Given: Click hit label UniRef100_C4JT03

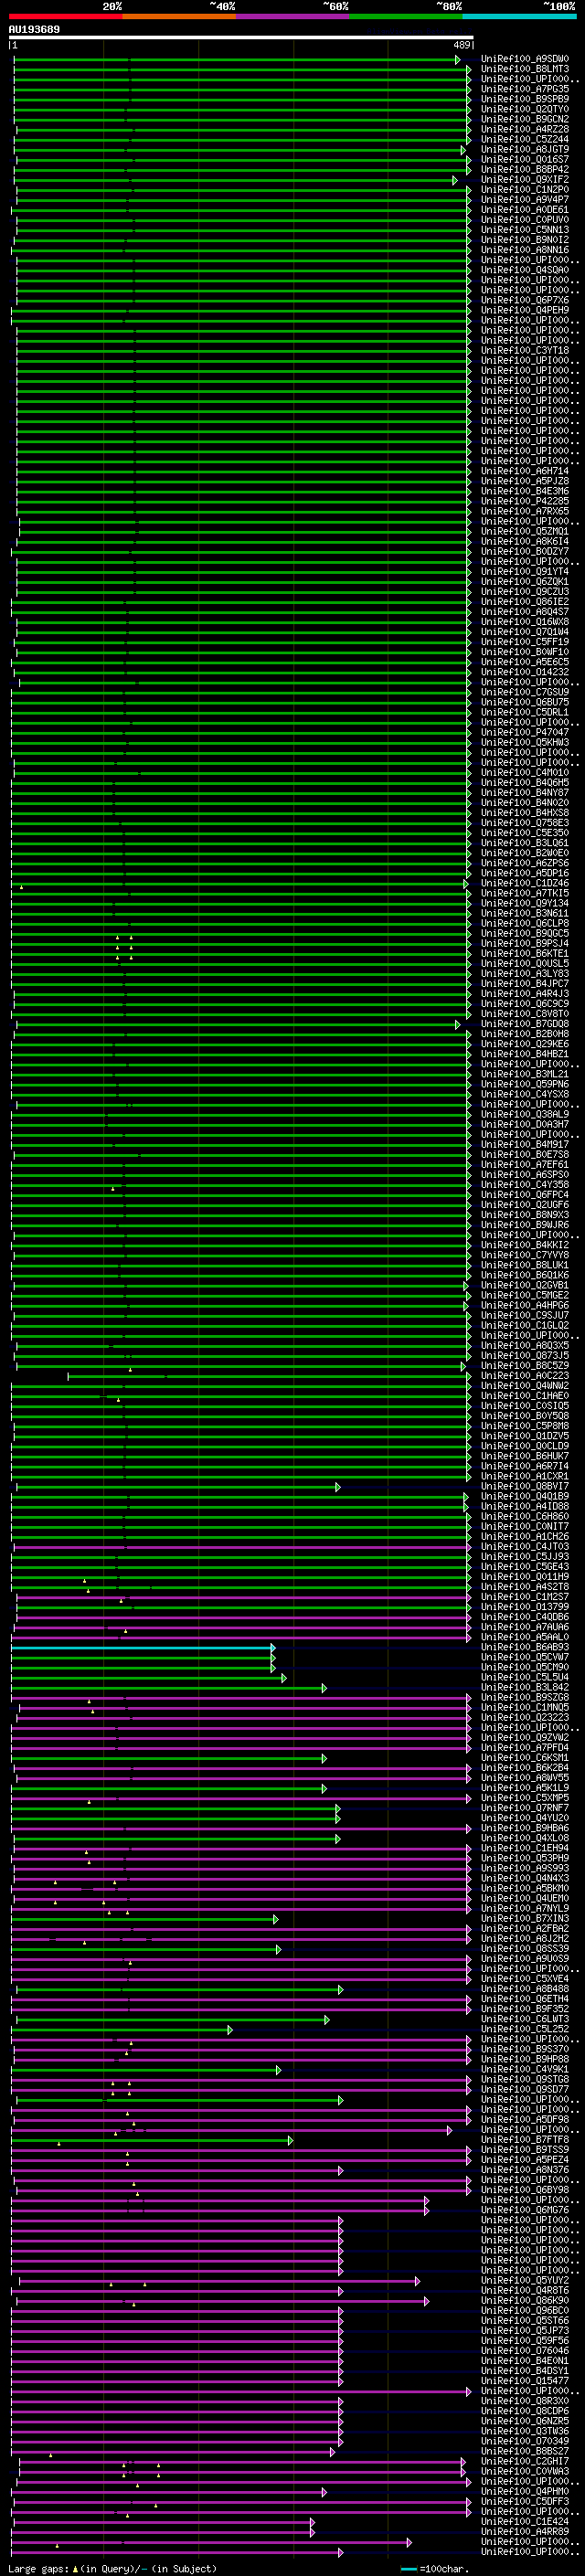Looking at the screenshot, I should (x=525, y=1546).
